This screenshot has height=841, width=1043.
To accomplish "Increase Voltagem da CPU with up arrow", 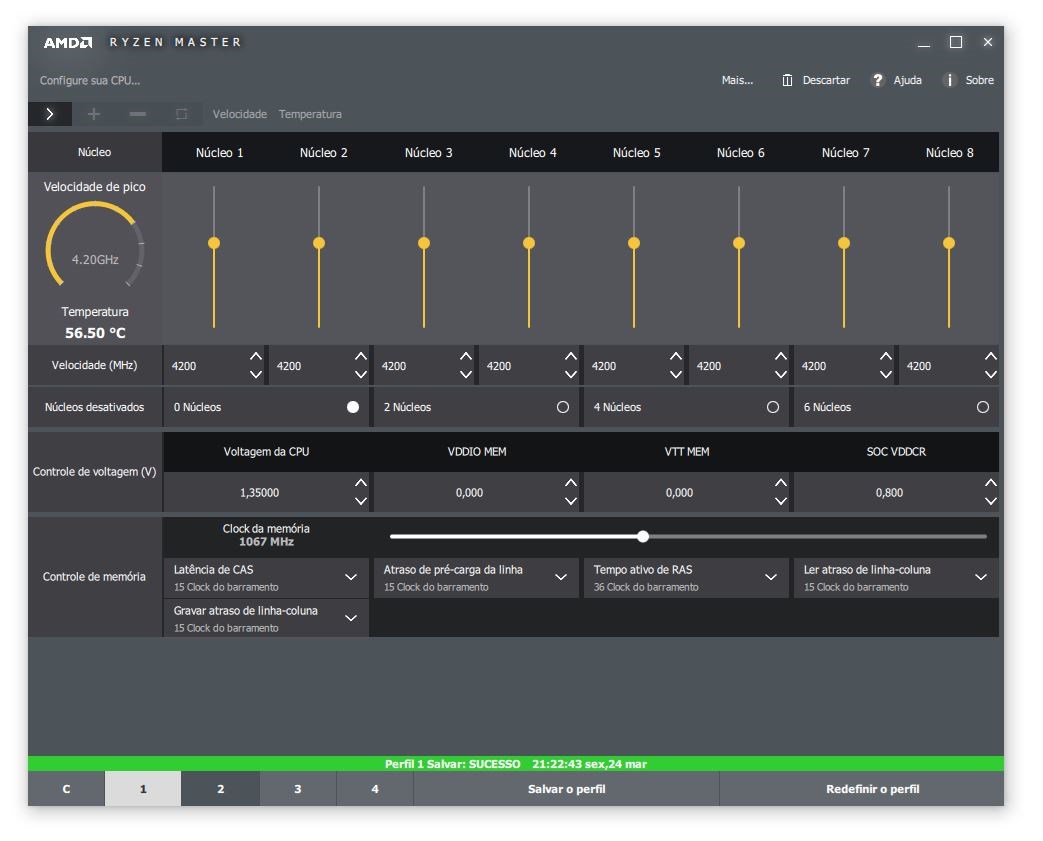I will click(361, 482).
